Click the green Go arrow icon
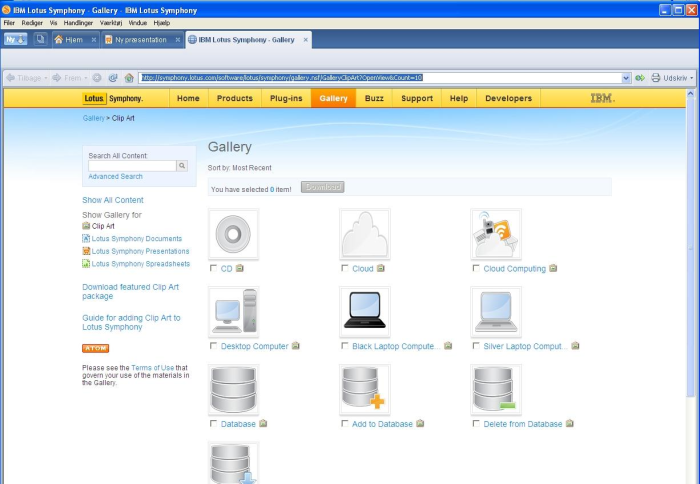Viewport: 700px width, 484px height. [640, 78]
